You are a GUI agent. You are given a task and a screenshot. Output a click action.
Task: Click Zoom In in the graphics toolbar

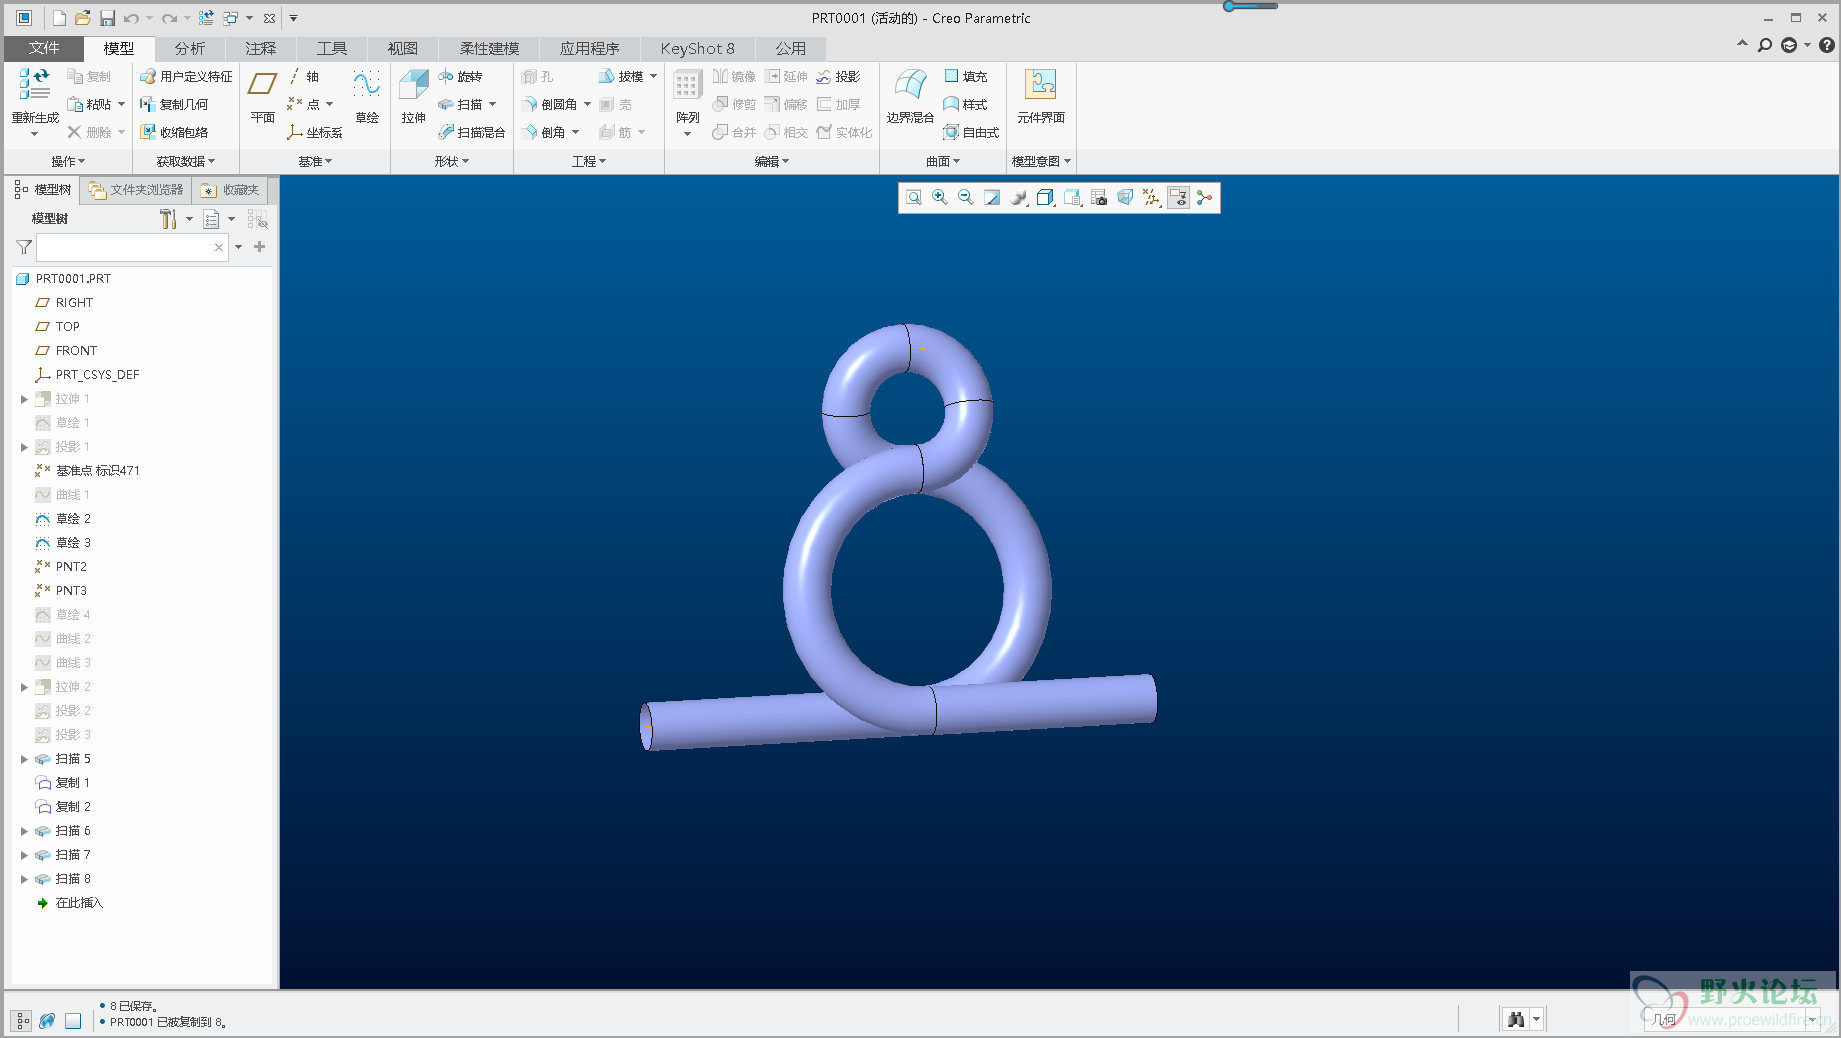[940, 198]
